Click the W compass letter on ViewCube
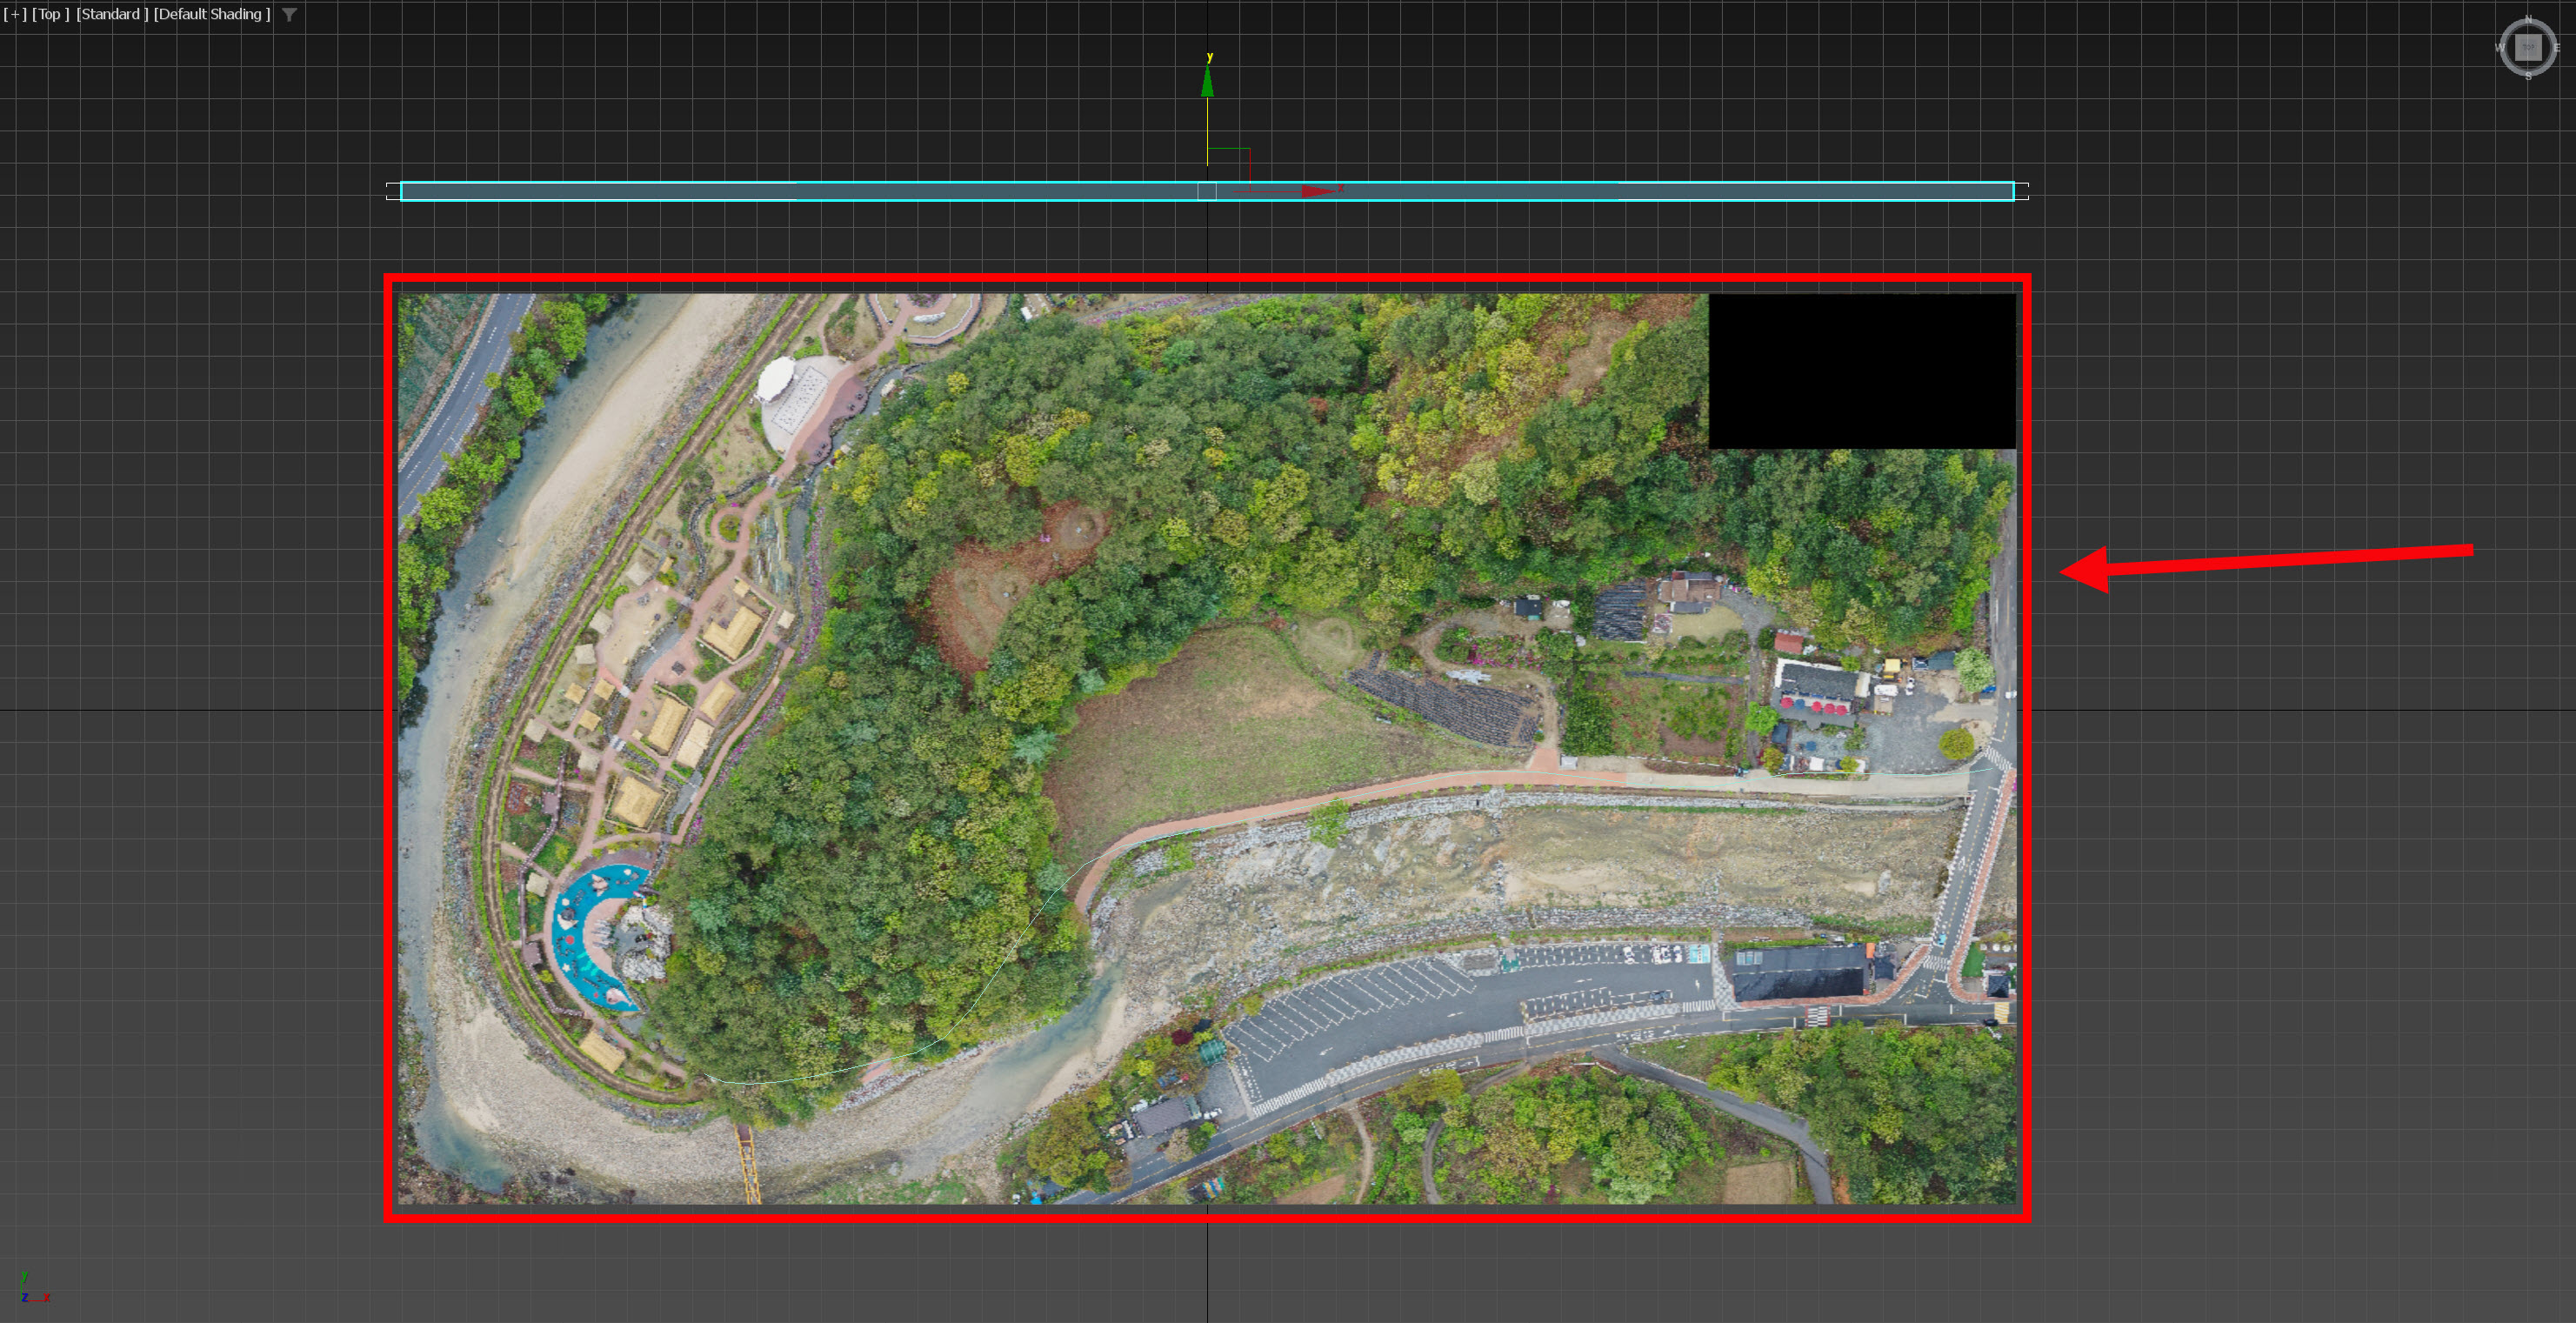The image size is (2576, 1323). [2499, 47]
